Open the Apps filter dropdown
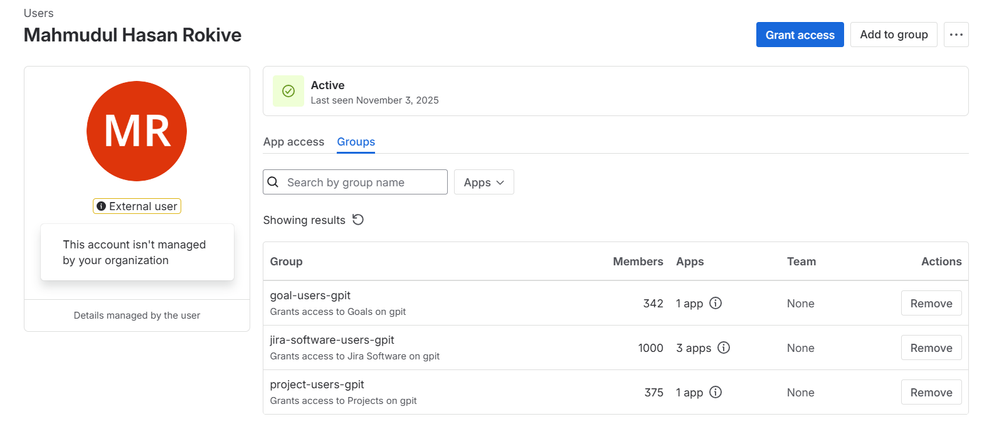The height and width of the screenshot is (446, 999). tap(484, 182)
